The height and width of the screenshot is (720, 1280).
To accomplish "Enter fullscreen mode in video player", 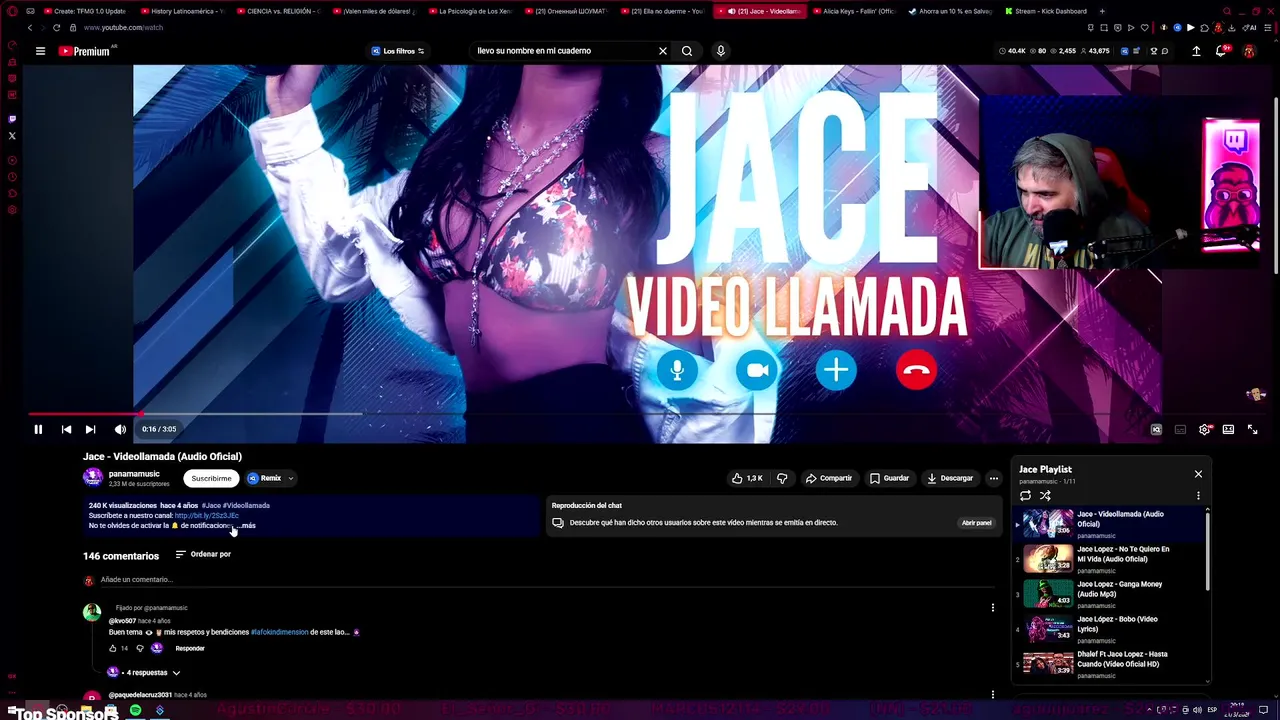I will coord(1252,429).
